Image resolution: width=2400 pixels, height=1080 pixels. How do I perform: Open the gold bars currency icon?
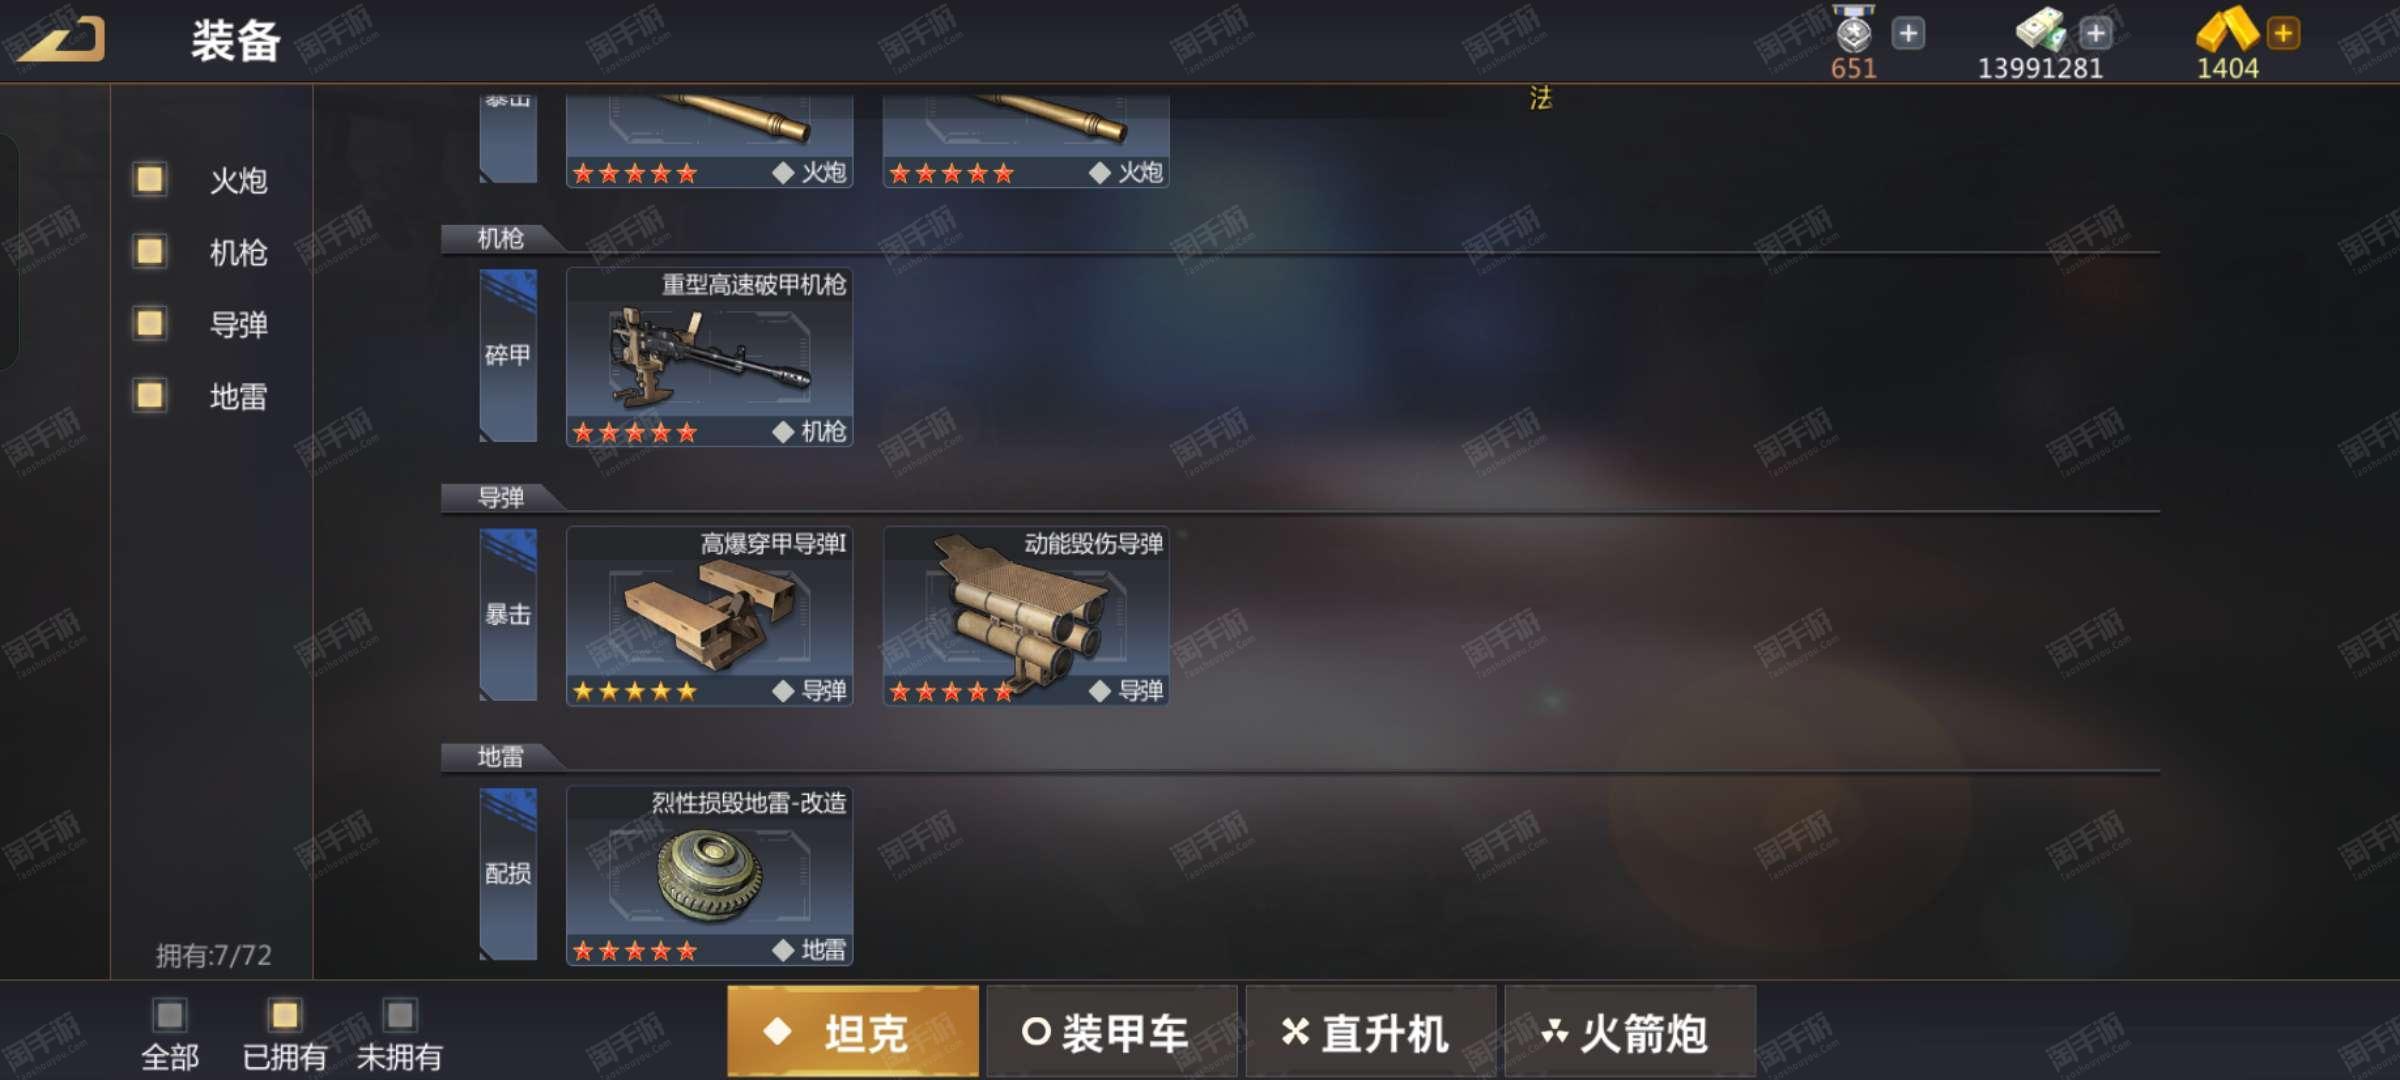[2226, 28]
